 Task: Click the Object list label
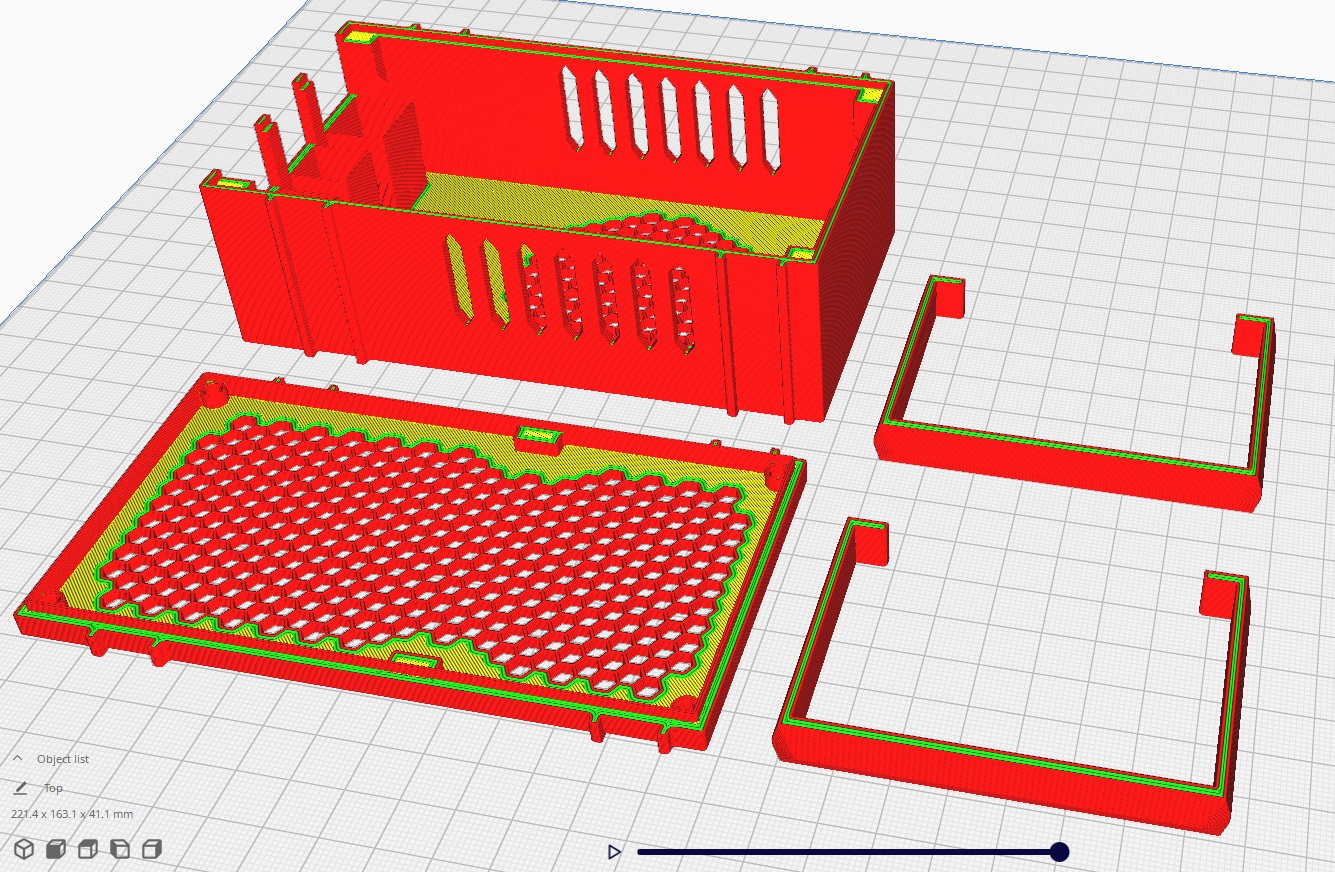(62, 759)
